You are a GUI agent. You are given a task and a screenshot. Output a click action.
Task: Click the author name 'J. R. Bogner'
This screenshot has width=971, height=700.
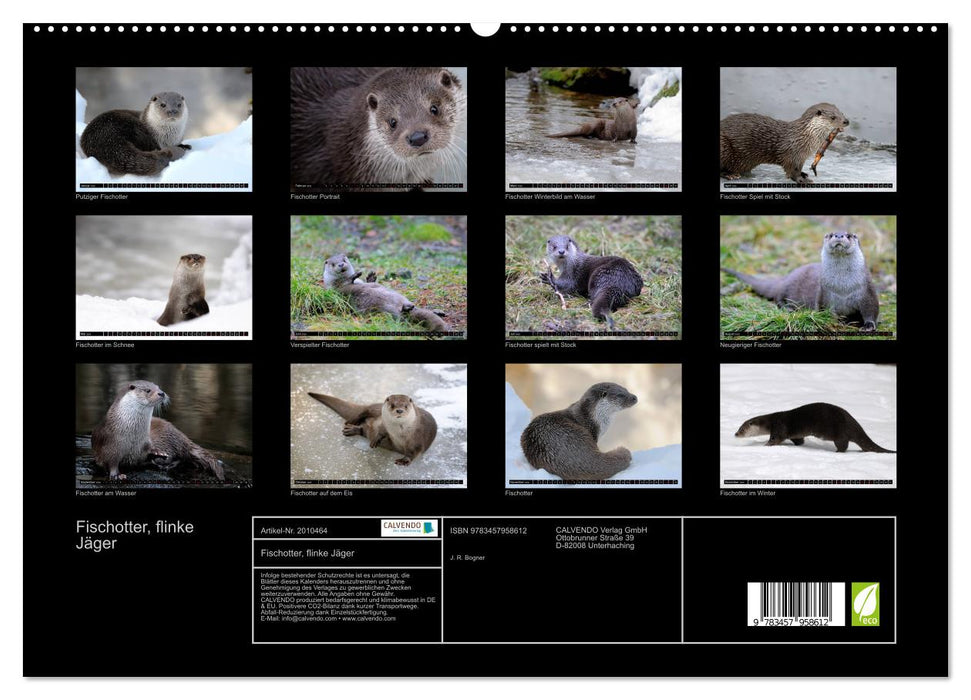pyautogui.click(x=468, y=559)
